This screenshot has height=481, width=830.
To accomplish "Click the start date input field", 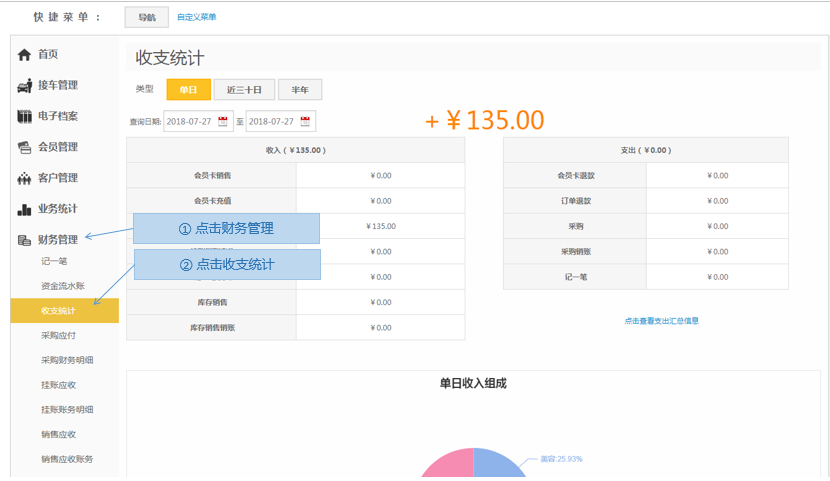I will click(191, 121).
